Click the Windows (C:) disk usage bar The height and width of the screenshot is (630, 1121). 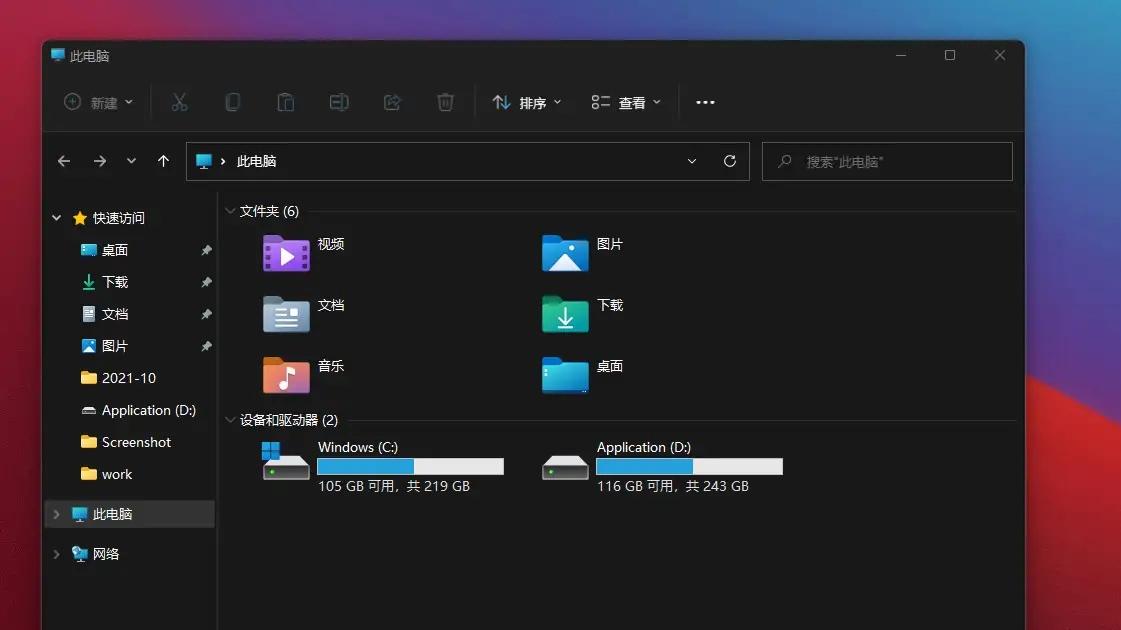(410, 466)
